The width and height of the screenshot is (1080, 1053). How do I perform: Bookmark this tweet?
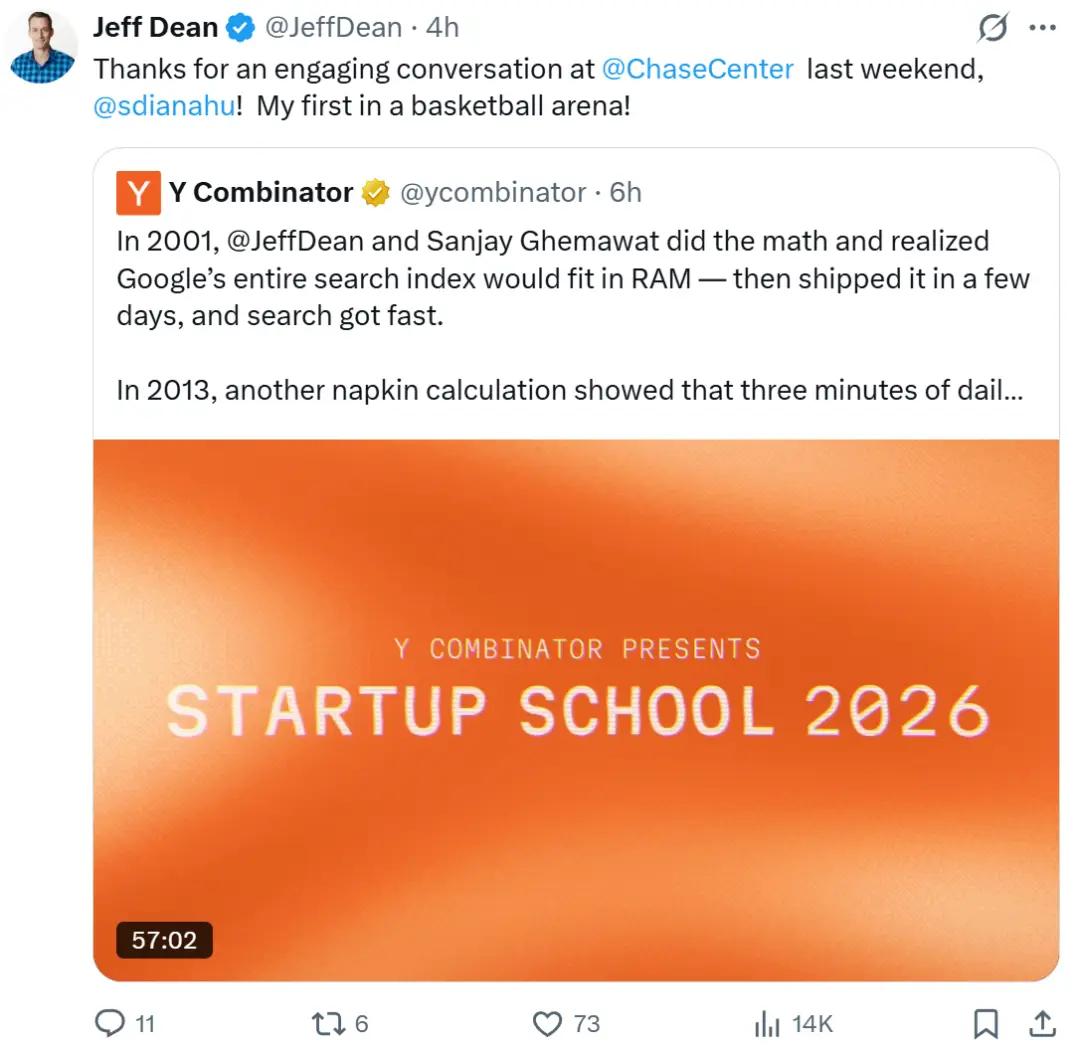pos(985,1023)
